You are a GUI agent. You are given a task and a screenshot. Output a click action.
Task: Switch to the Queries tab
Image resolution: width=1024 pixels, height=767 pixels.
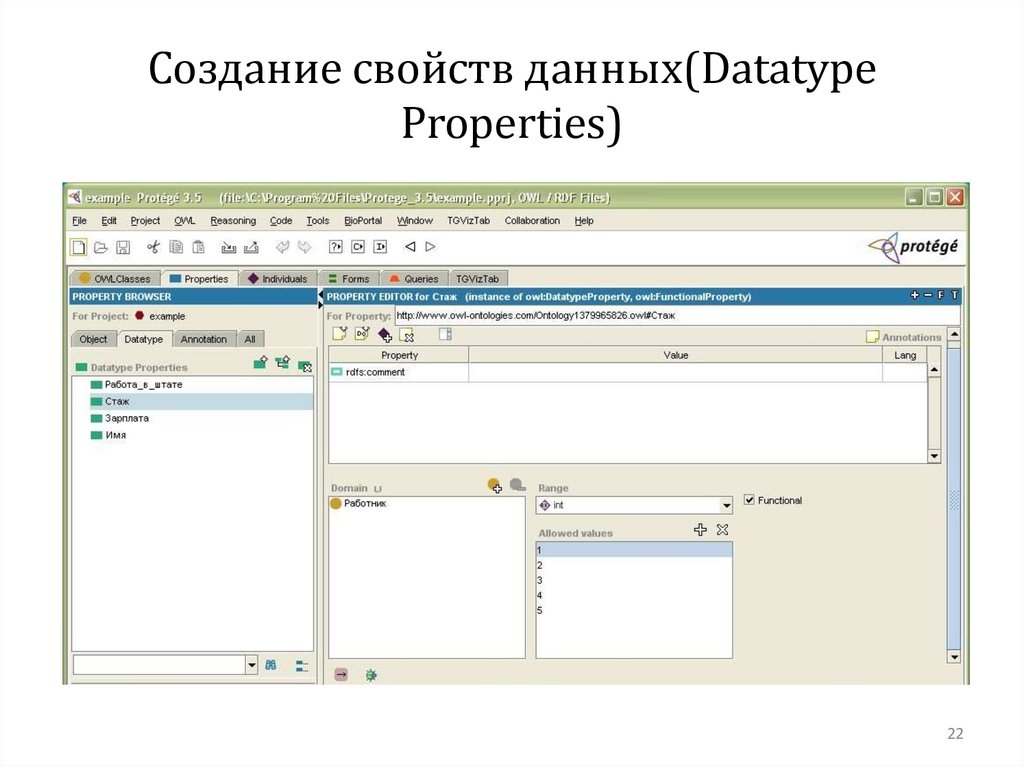tap(414, 278)
